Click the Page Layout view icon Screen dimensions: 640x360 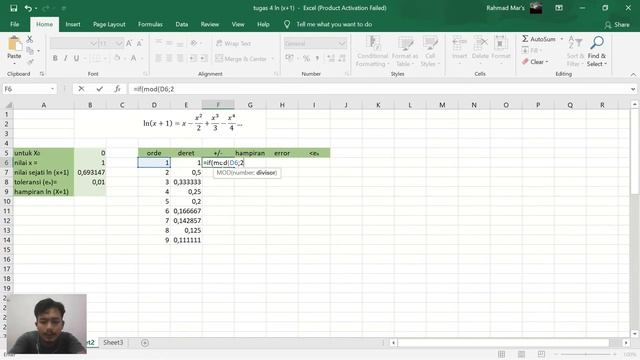521,354
